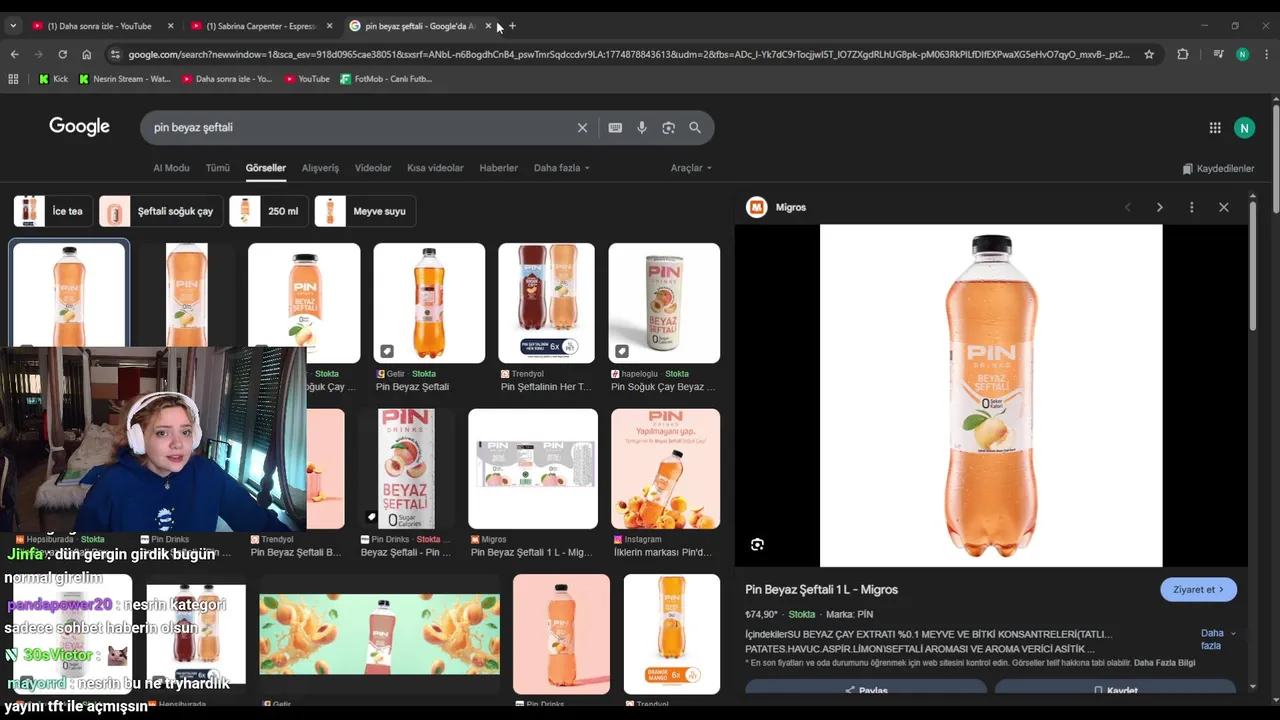Image resolution: width=1280 pixels, height=720 pixels.
Task: Reload the page
Action: click(x=62, y=55)
